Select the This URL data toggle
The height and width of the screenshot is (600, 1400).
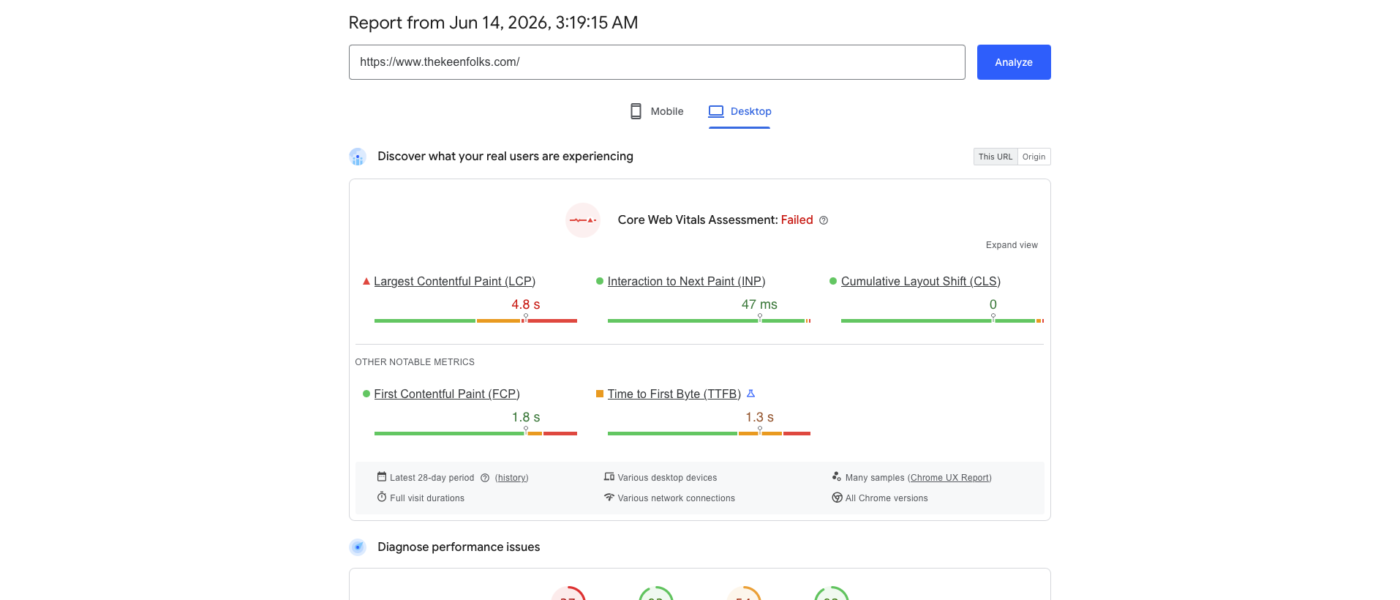tap(995, 157)
